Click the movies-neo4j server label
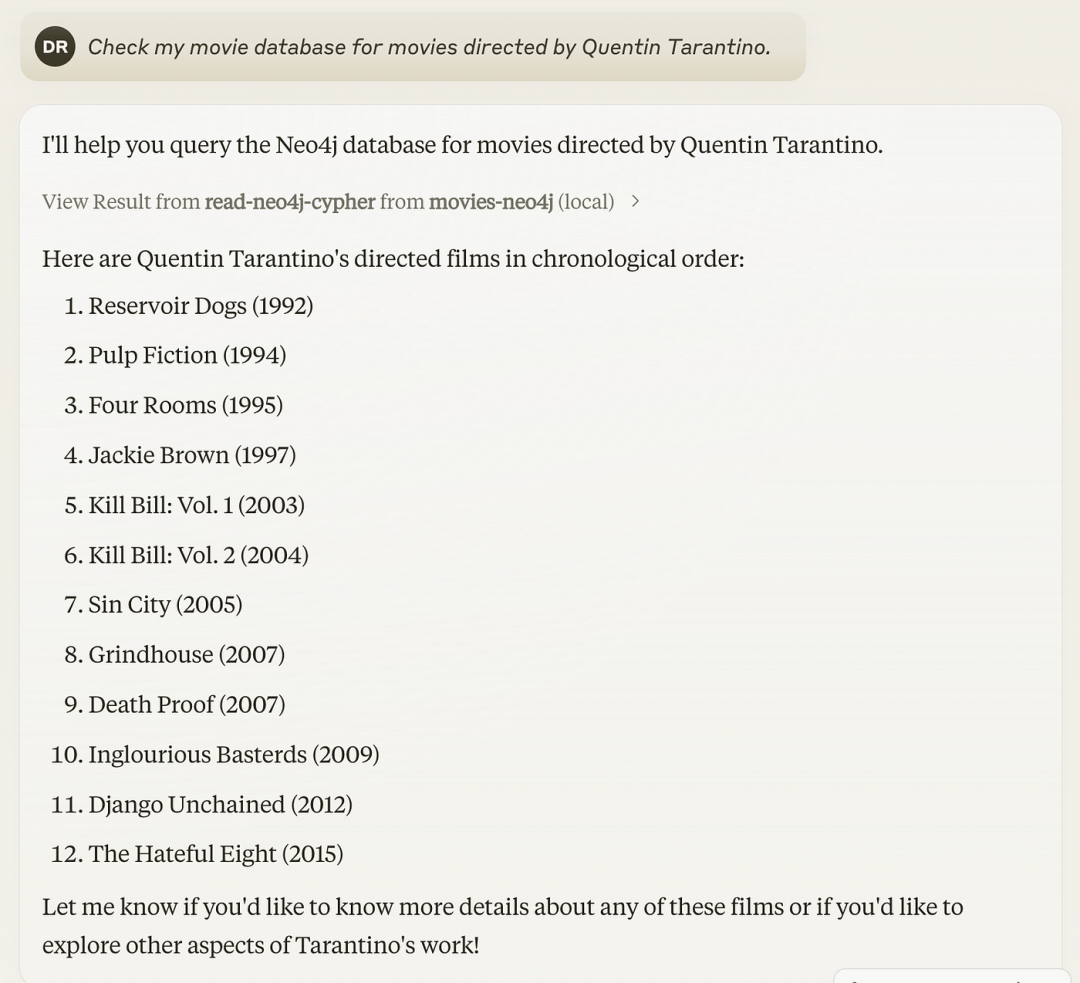1080x983 pixels. (491, 202)
